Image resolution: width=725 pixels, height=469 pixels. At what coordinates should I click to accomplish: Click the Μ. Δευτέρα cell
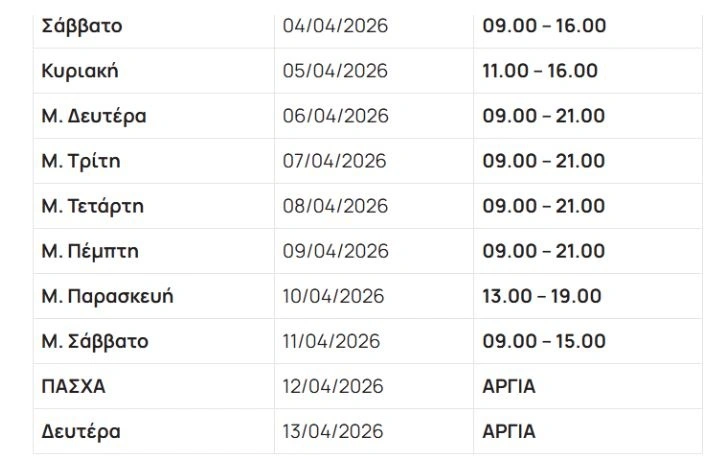coord(94,116)
